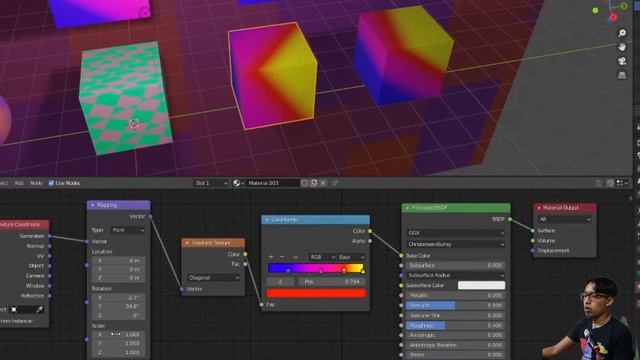Click the Mapping Rotation Y field

(x=118, y=306)
